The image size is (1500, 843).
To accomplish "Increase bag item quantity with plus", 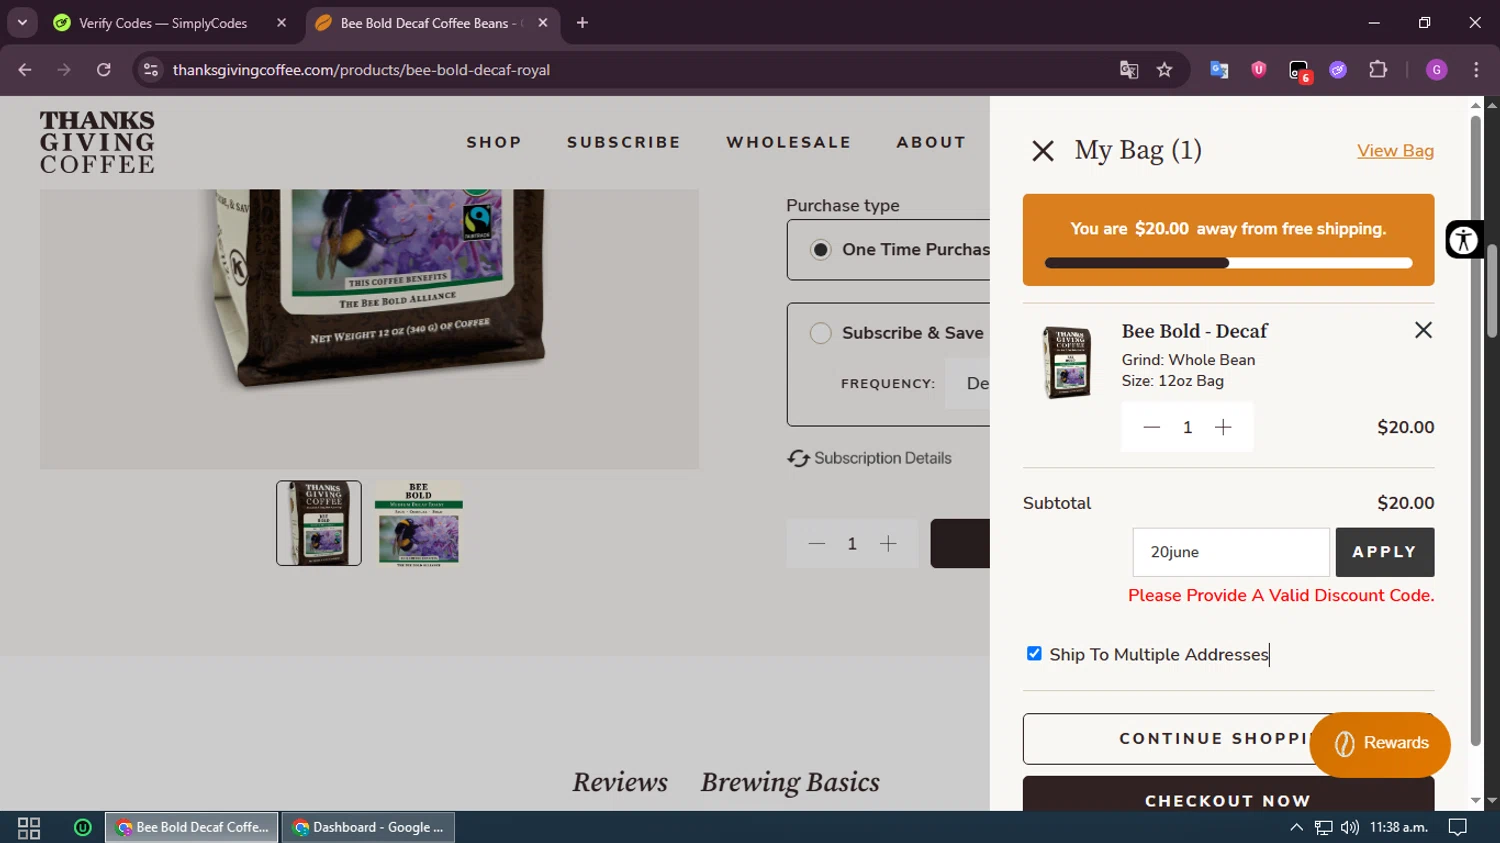I will (x=1223, y=427).
